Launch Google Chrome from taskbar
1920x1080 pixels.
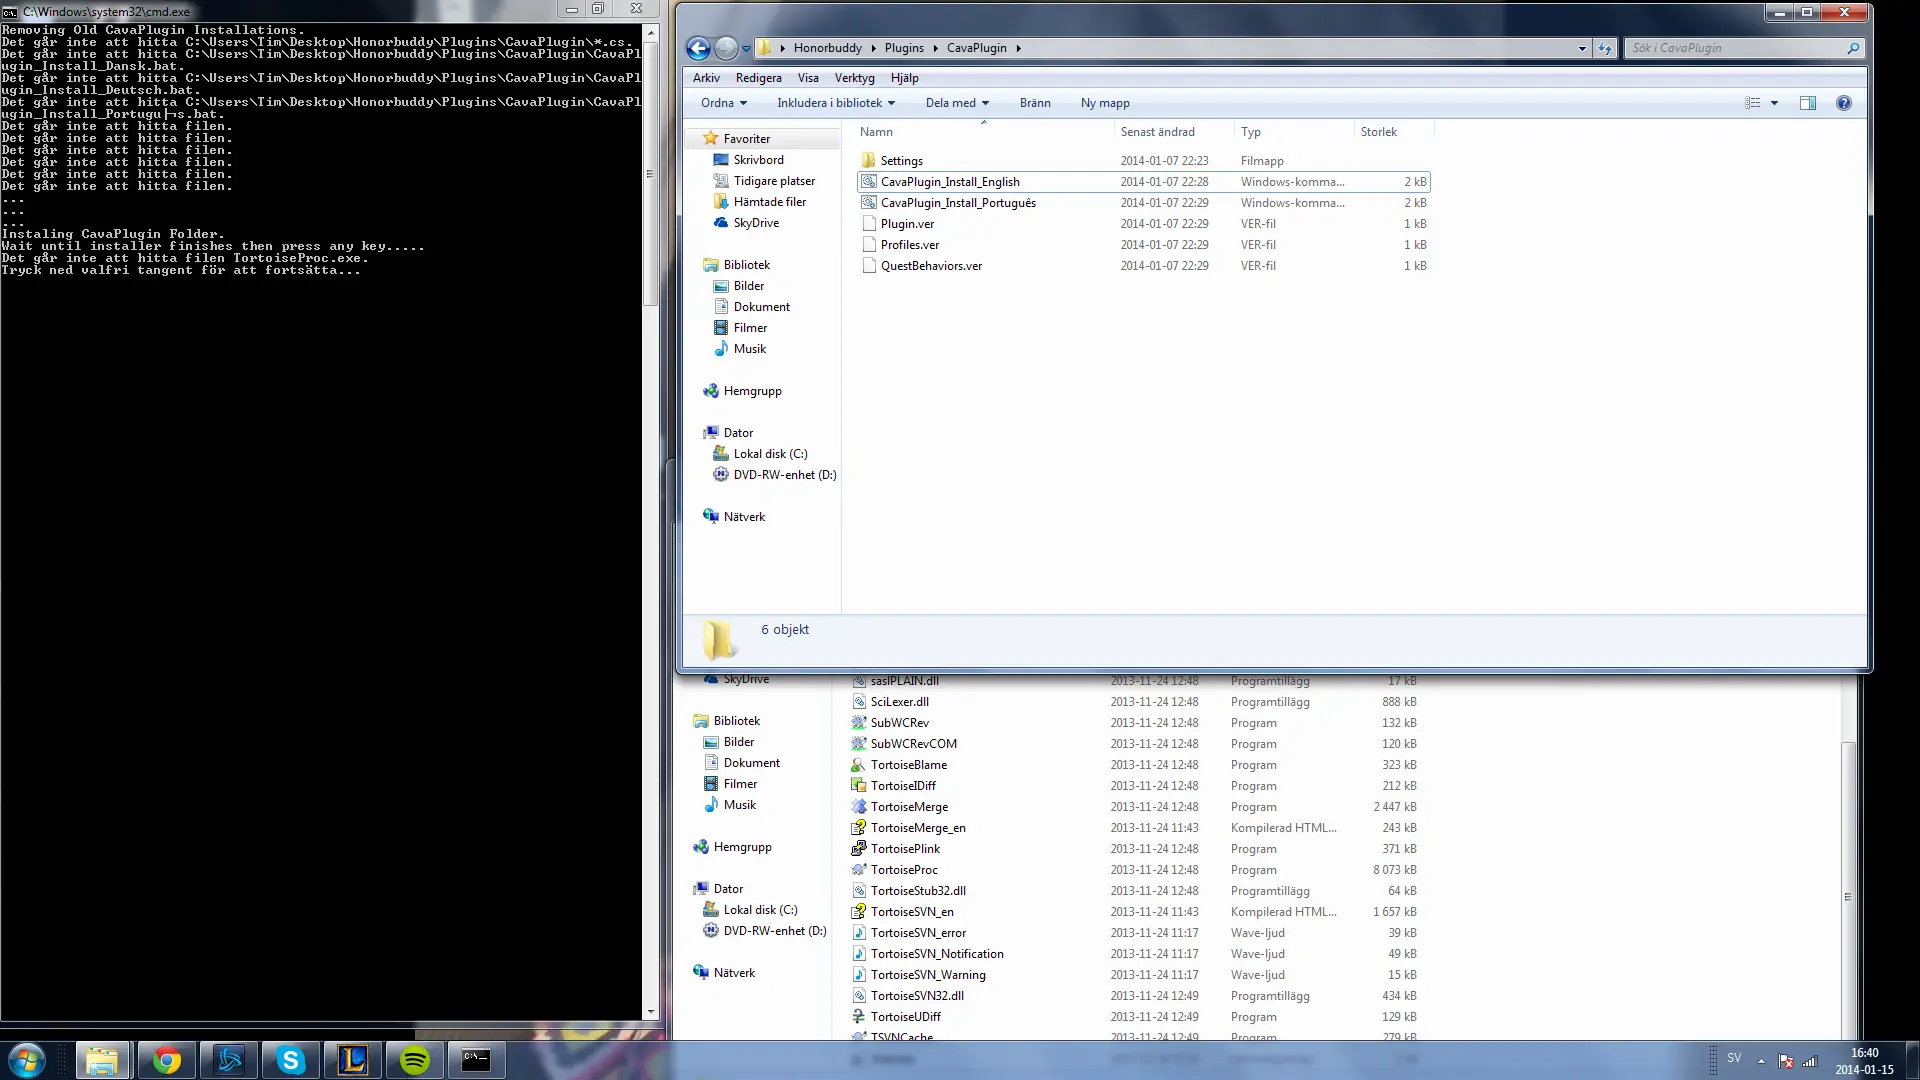coord(167,1060)
